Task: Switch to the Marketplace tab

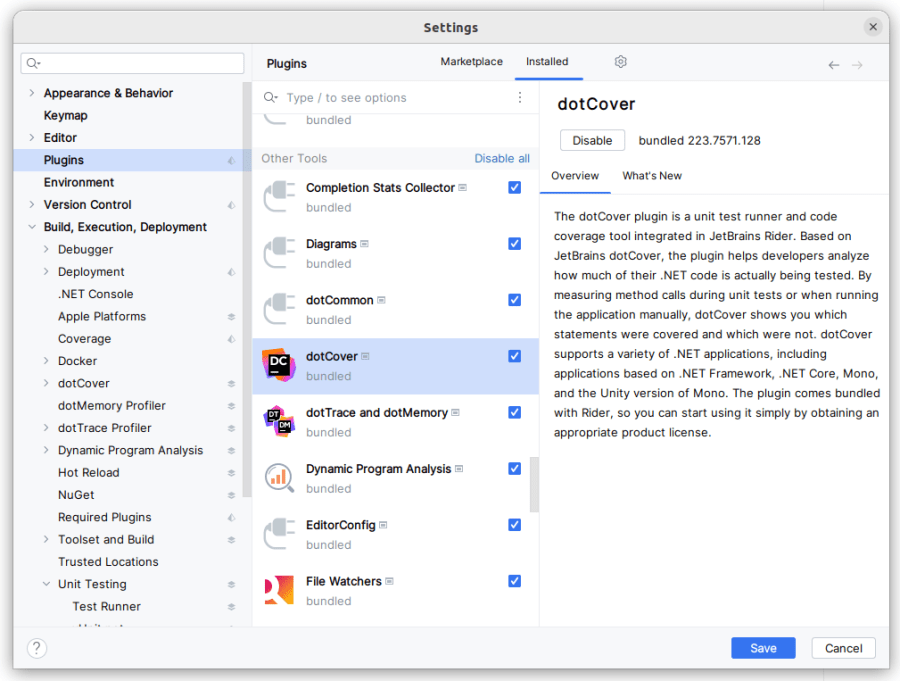Action: [471, 61]
